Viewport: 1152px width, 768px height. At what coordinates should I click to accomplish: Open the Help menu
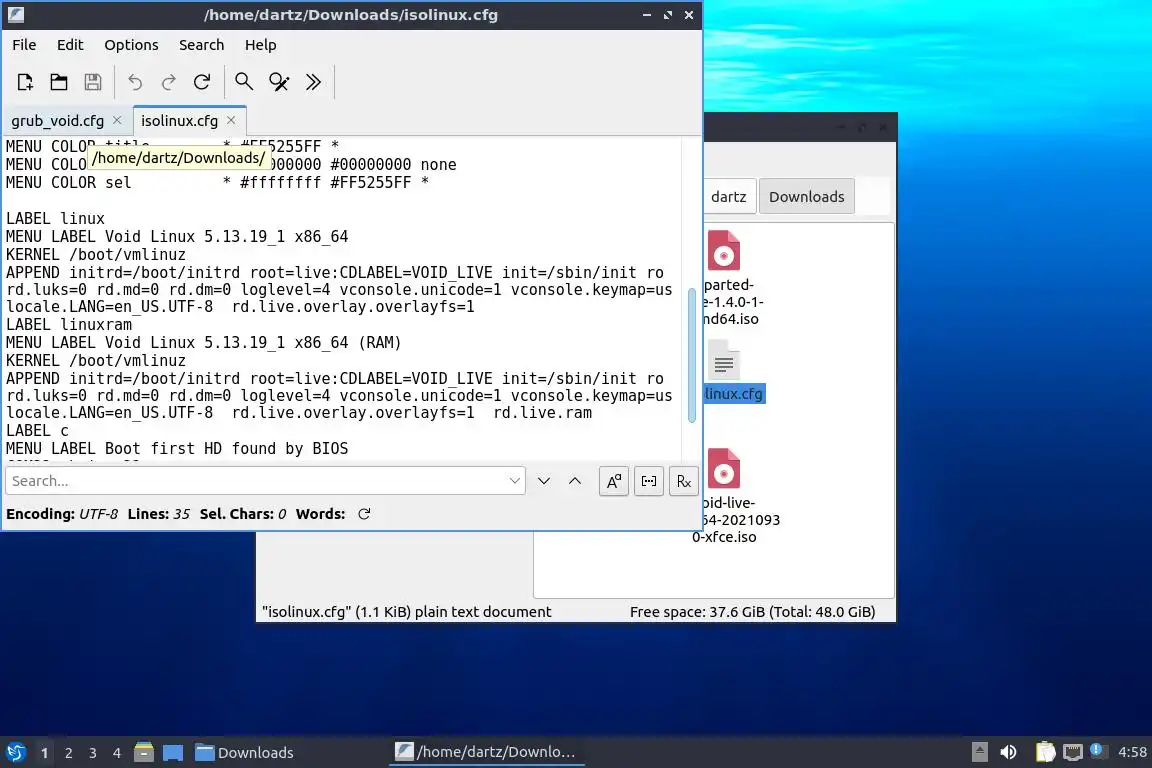(x=260, y=45)
